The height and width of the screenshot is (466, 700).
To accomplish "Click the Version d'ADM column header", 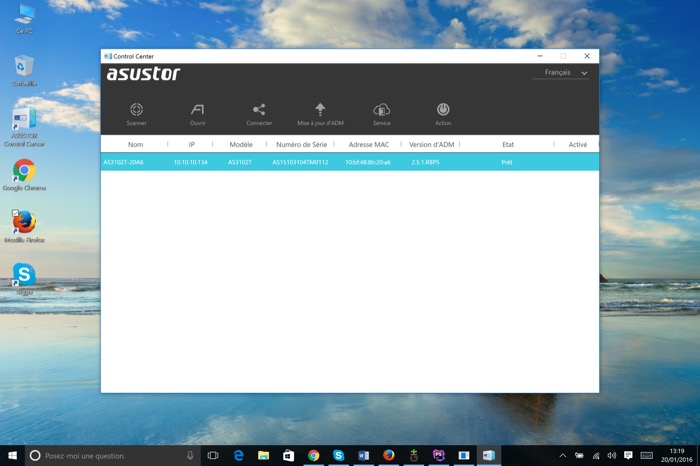I will (431, 145).
